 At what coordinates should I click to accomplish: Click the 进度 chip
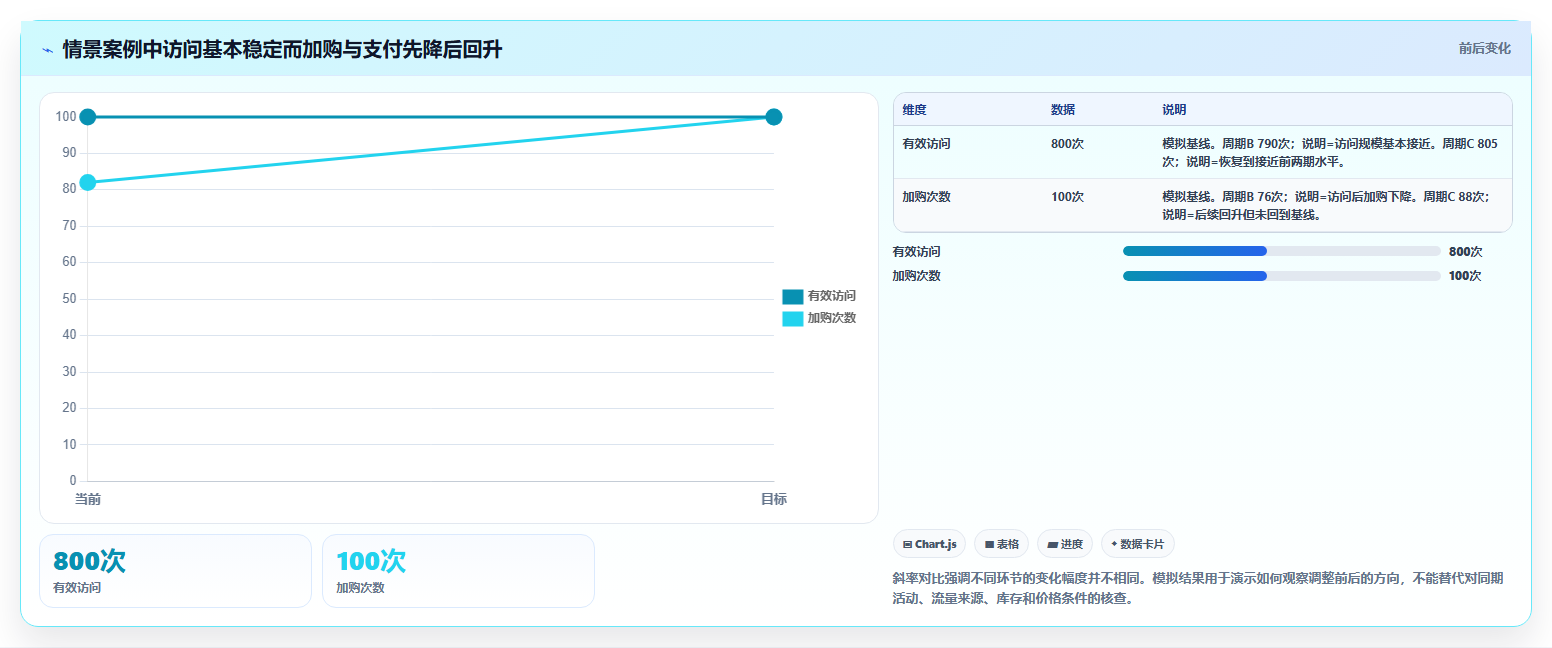coord(1065,544)
